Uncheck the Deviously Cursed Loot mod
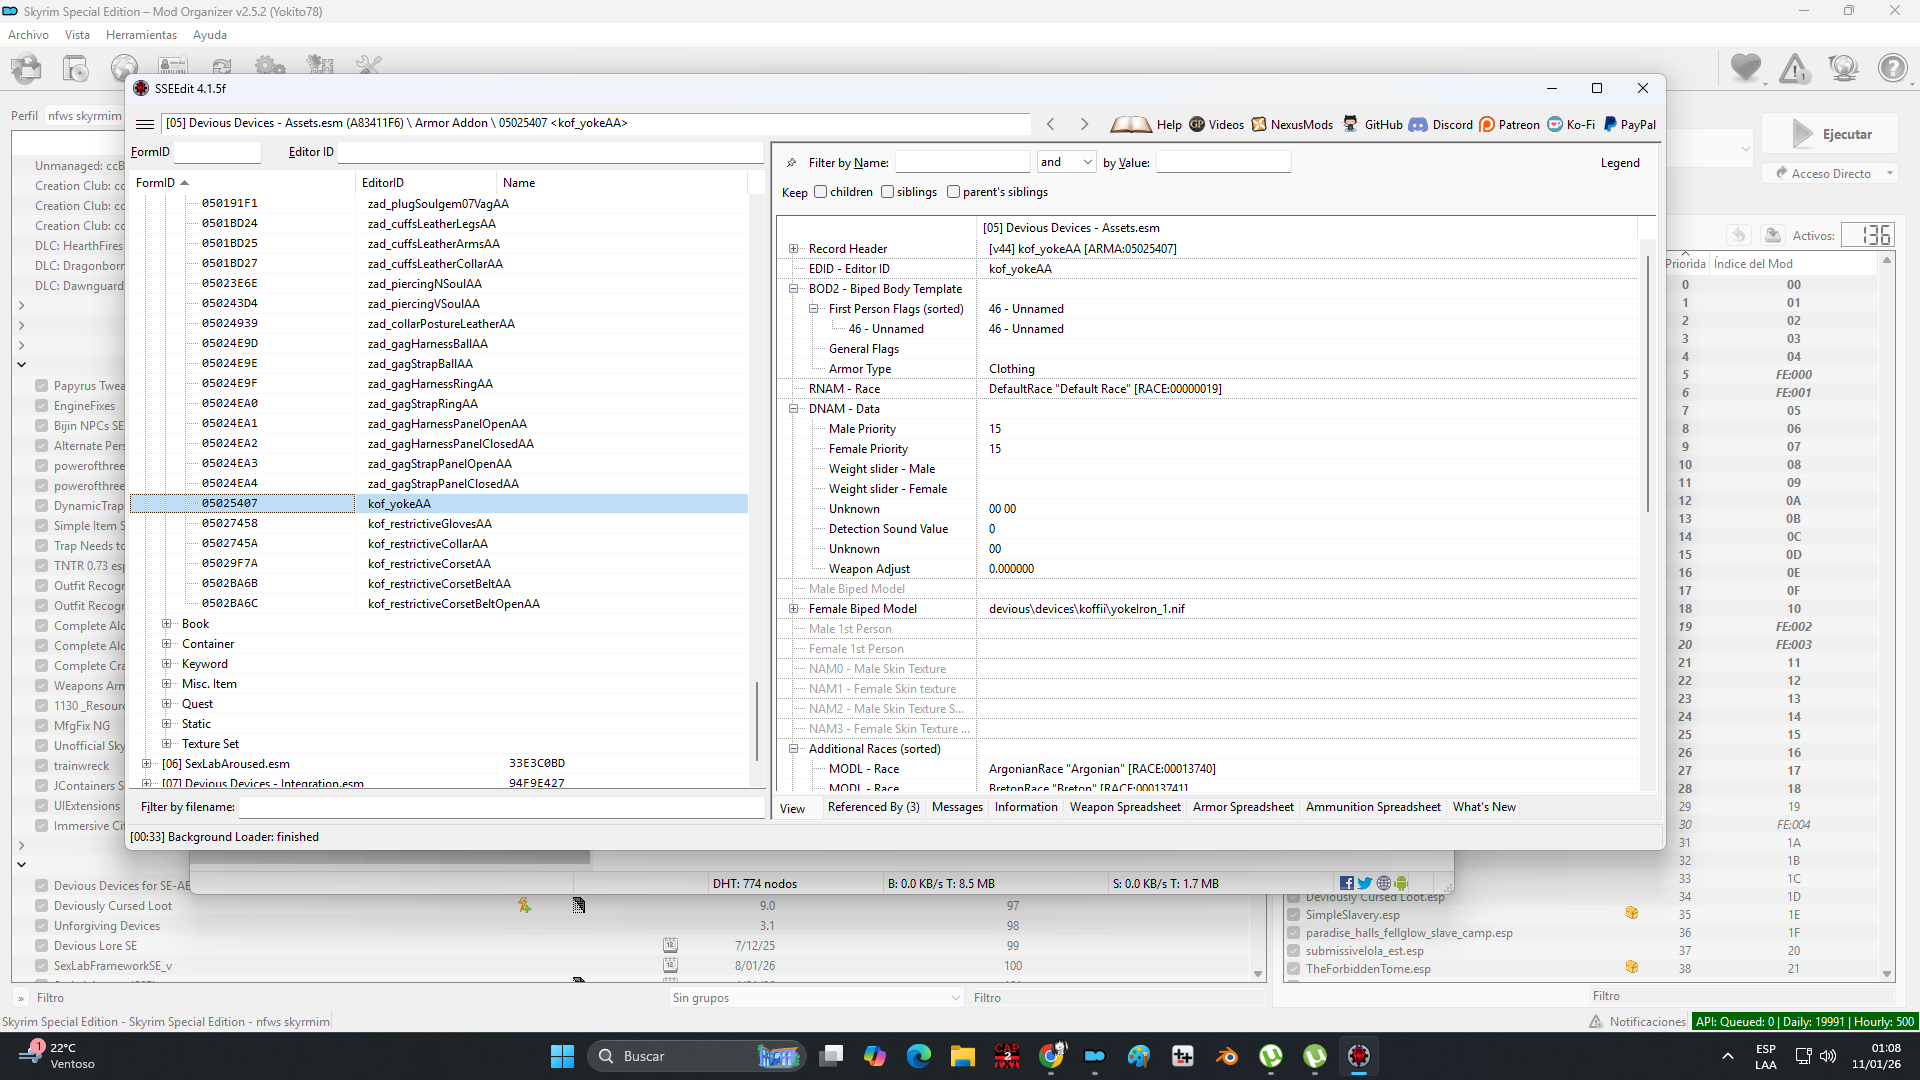 (x=42, y=906)
